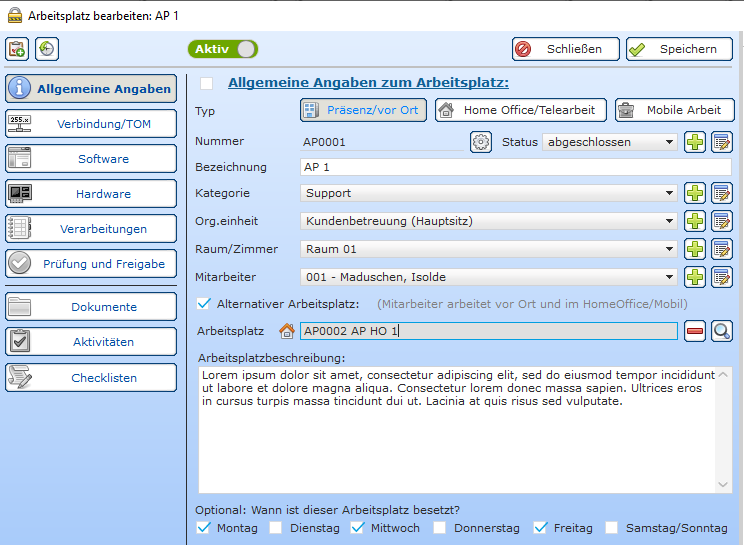Edit Mitarbeiter entries icon
Screen dimensions: 744x545
(x=722, y=277)
